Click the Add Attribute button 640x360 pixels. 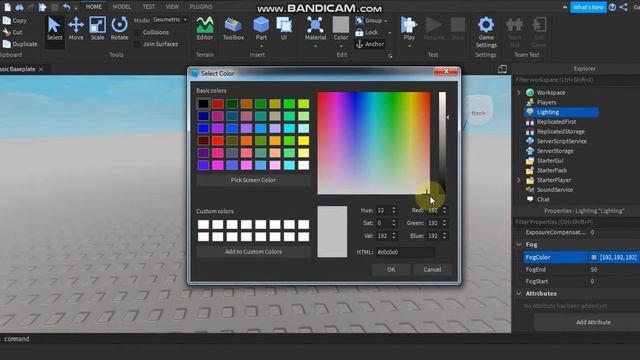click(x=593, y=322)
